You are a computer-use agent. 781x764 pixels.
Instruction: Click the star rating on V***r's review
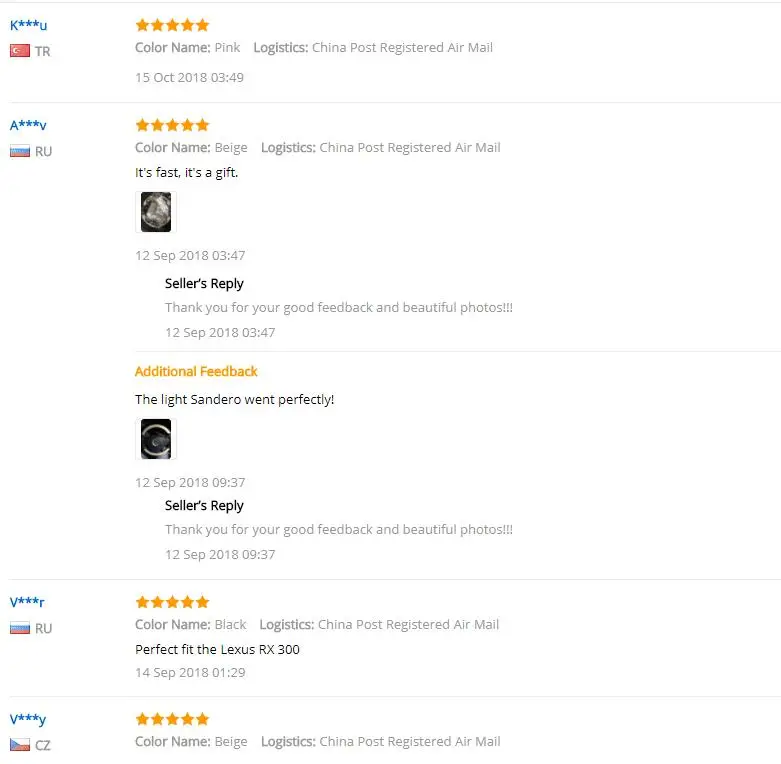[x=172, y=602]
